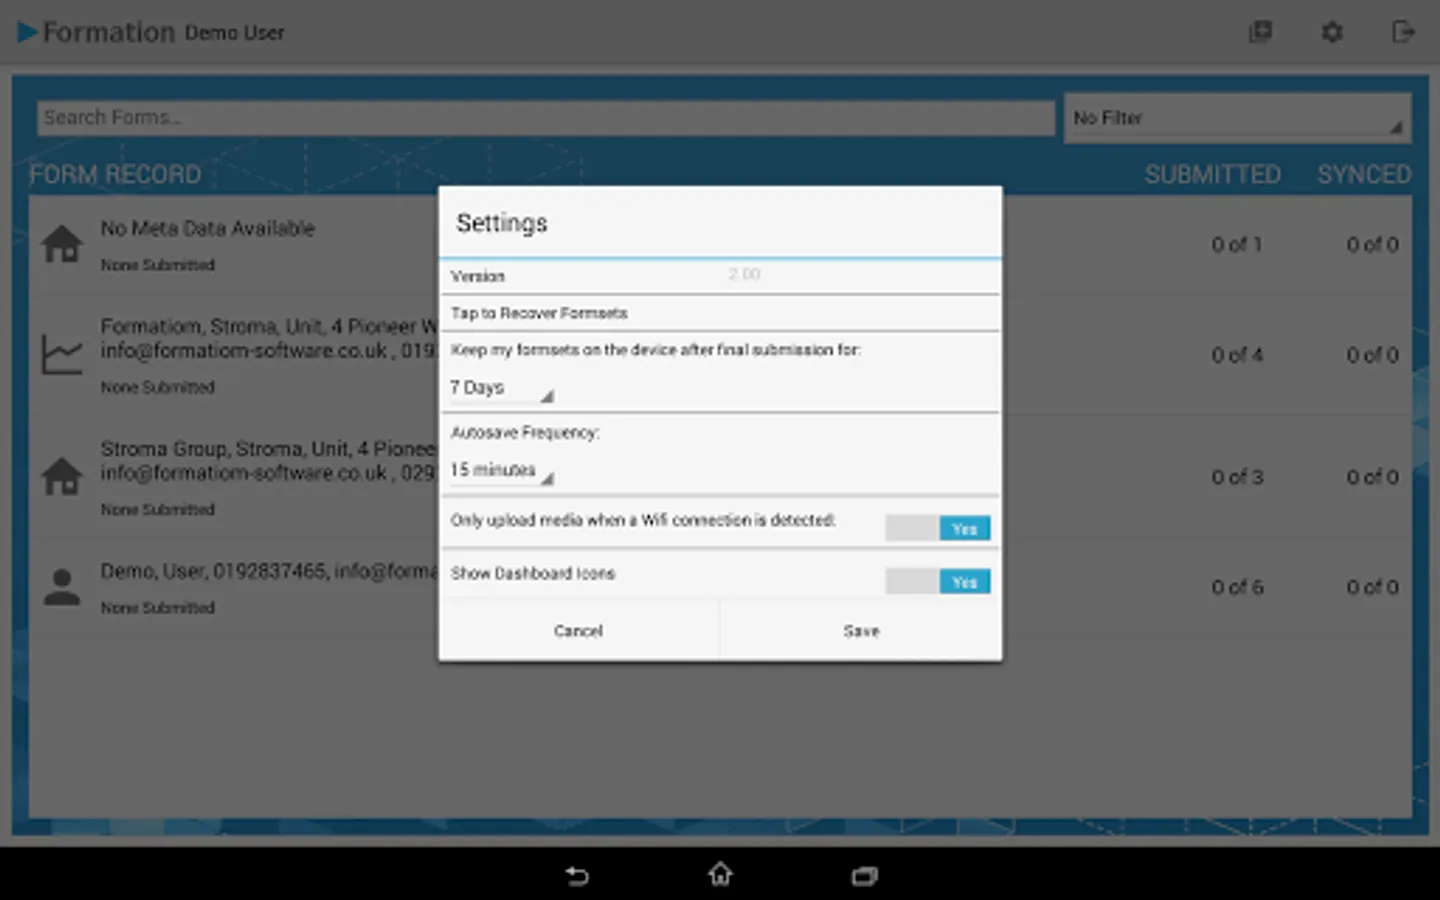Click the 0 of 3 submitted value
Image resolution: width=1440 pixels, height=900 pixels.
1237,477
